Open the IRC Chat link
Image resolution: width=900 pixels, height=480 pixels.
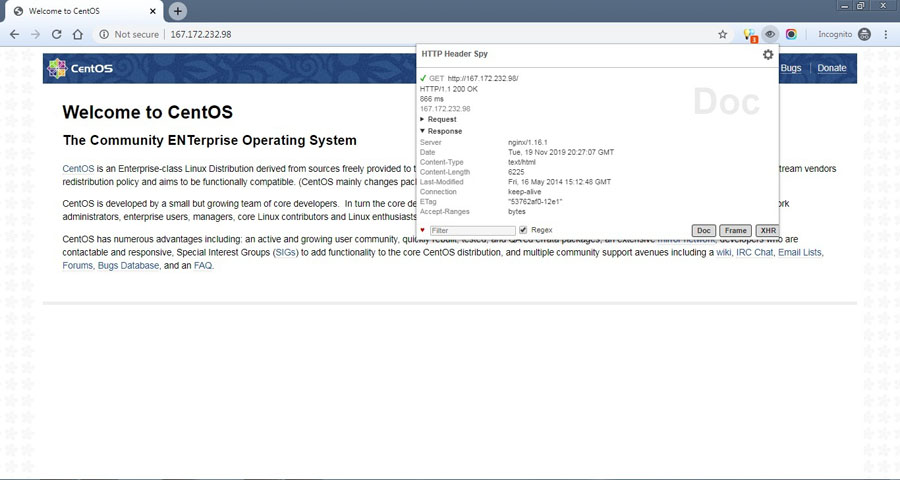click(x=755, y=253)
